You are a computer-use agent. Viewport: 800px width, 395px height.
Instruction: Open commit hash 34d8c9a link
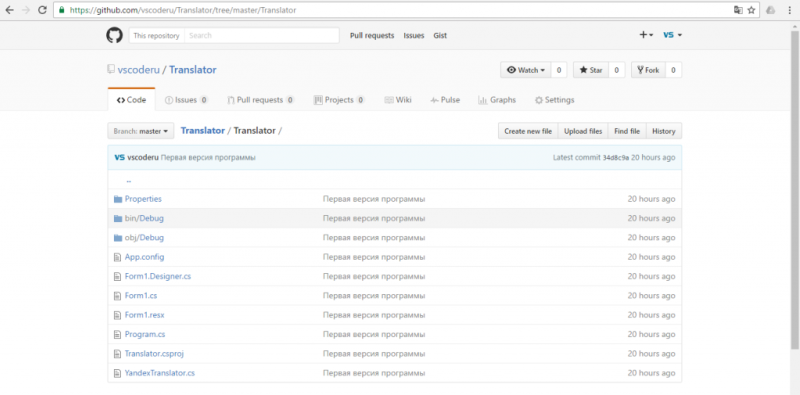(x=616, y=158)
